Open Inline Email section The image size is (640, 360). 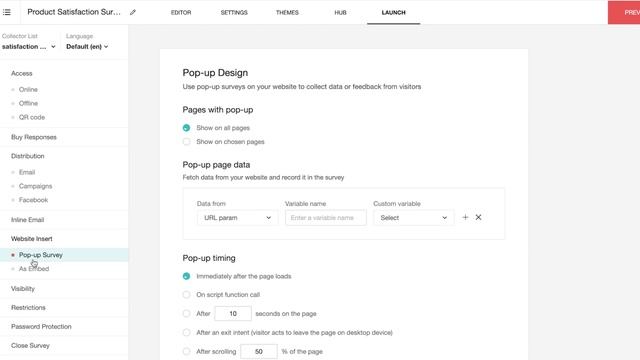[27, 220]
